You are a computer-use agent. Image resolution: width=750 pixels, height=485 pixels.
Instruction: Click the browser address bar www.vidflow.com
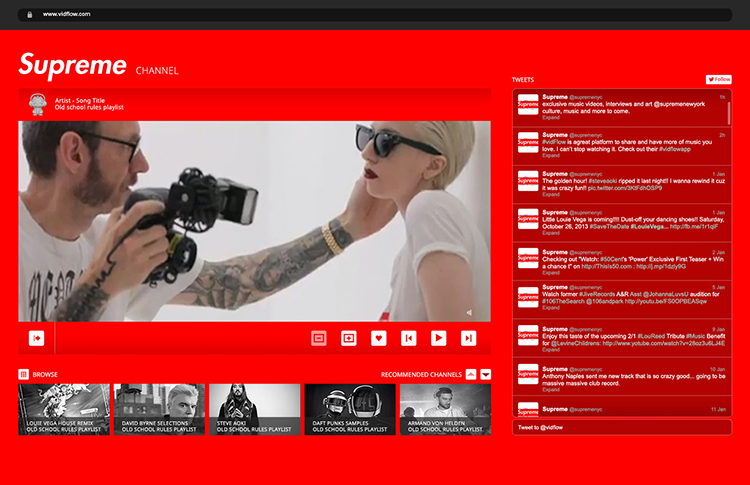coord(375,14)
